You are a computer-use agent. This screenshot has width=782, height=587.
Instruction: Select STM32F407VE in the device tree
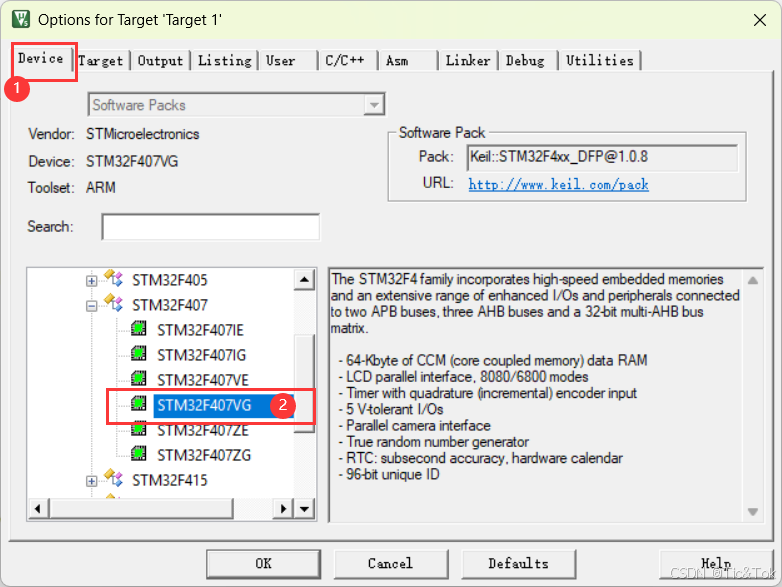click(203, 380)
